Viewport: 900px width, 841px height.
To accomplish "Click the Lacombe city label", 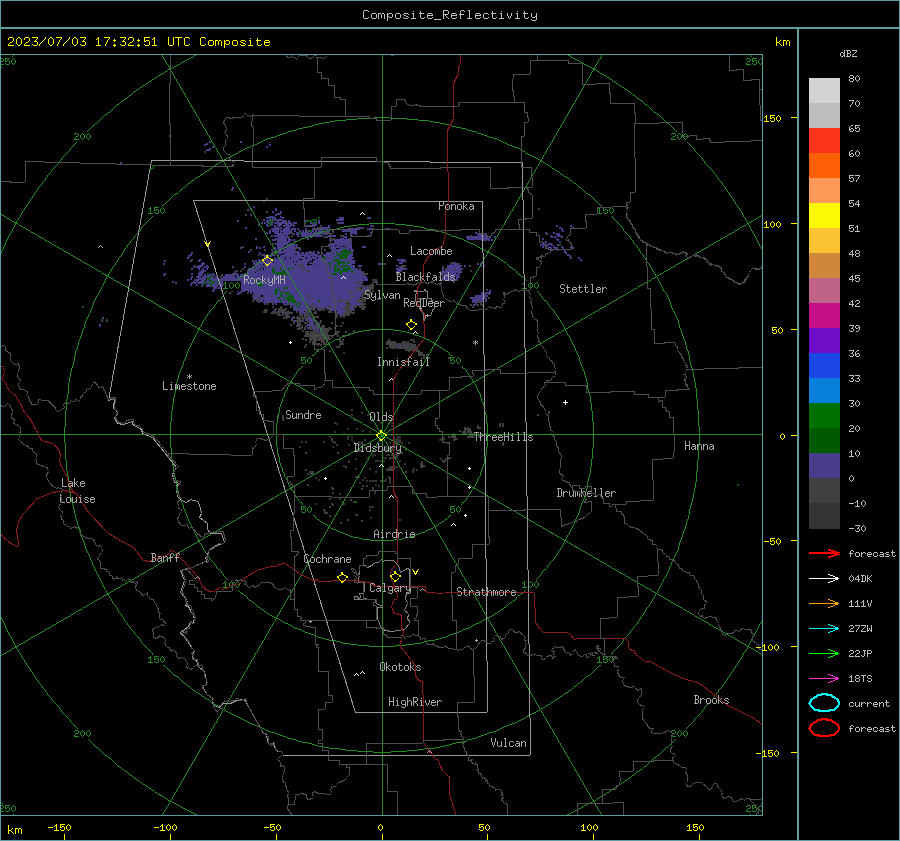I will (431, 251).
